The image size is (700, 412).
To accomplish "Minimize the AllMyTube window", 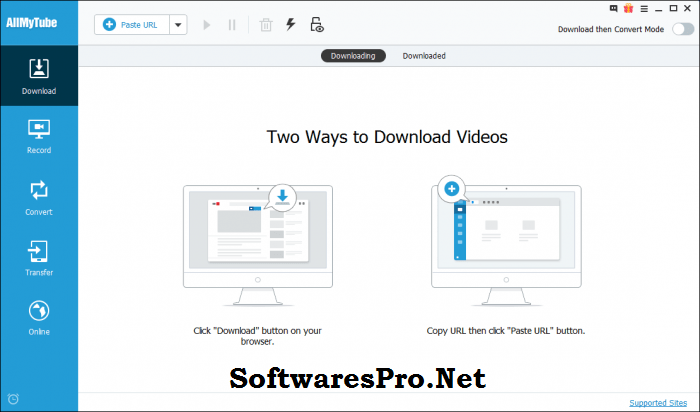I will click(x=658, y=9).
